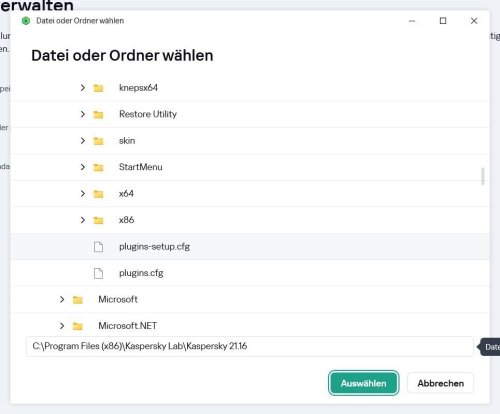The image size is (500, 414).
Task: Expand the Microsoft.NET folder
Action: point(62,326)
